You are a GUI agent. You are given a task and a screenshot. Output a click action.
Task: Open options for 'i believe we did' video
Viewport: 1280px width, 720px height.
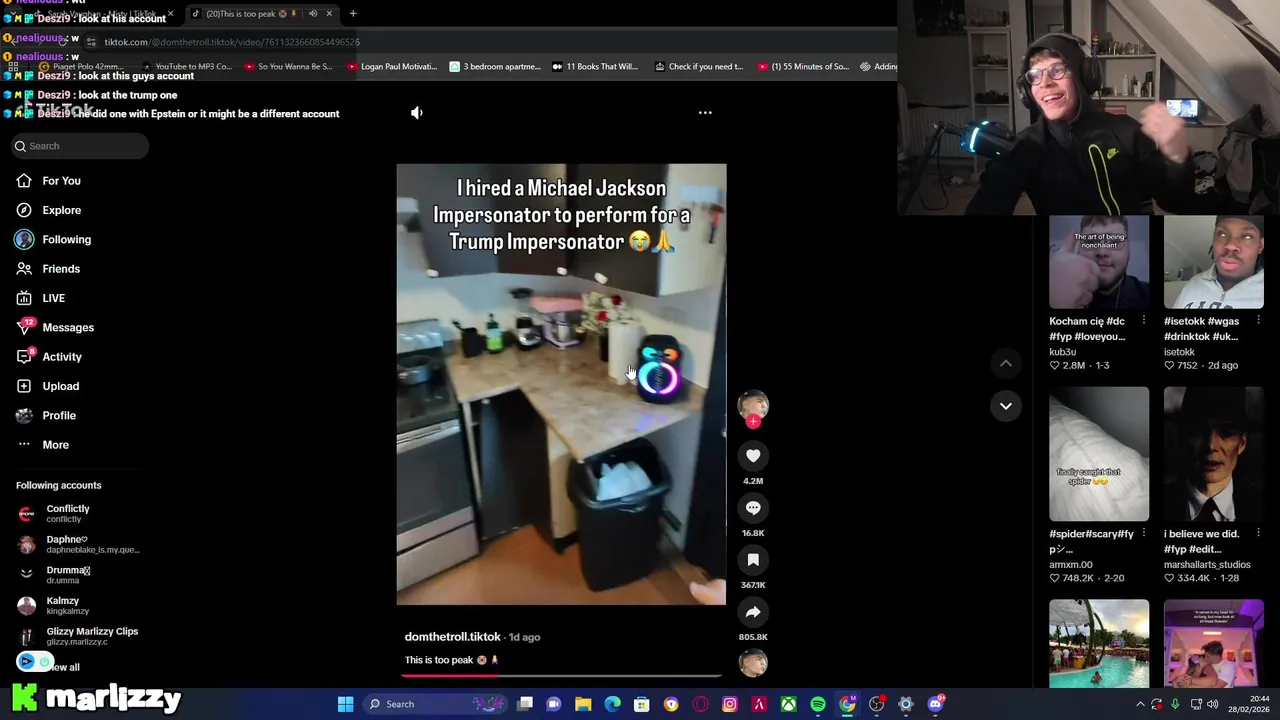(1258, 534)
